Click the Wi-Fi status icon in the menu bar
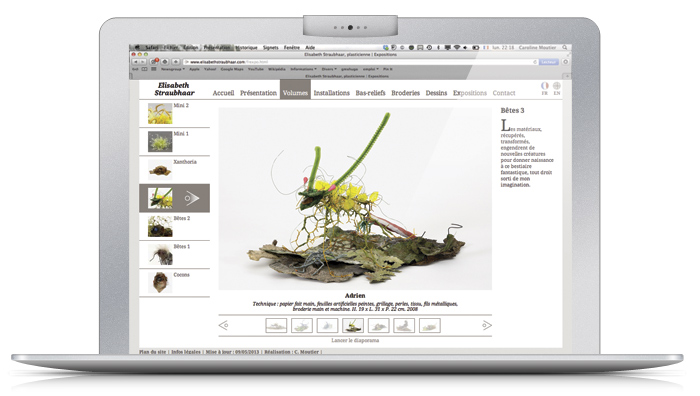 pyautogui.click(x=457, y=47)
